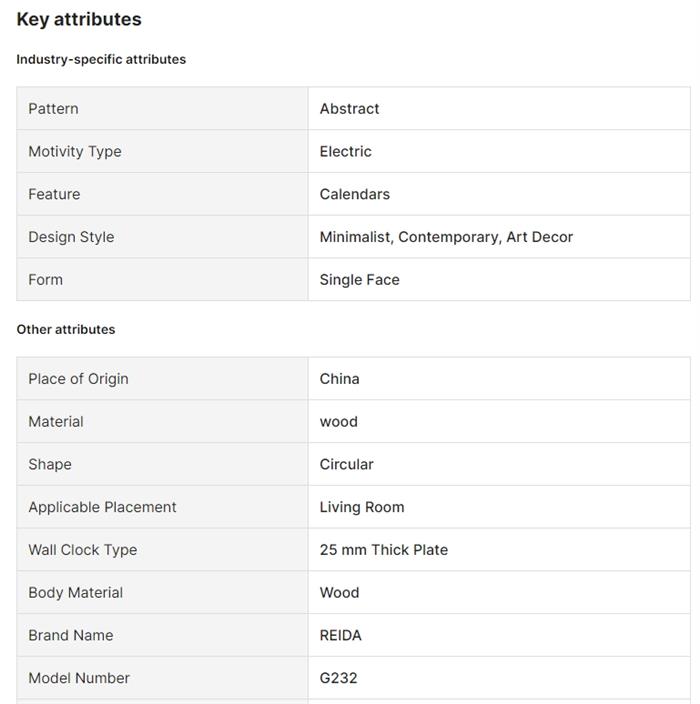Select the Applicable Placement label
Image resolution: width=700 pixels, height=704 pixels.
pyautogui.click(x=102, y=507)
